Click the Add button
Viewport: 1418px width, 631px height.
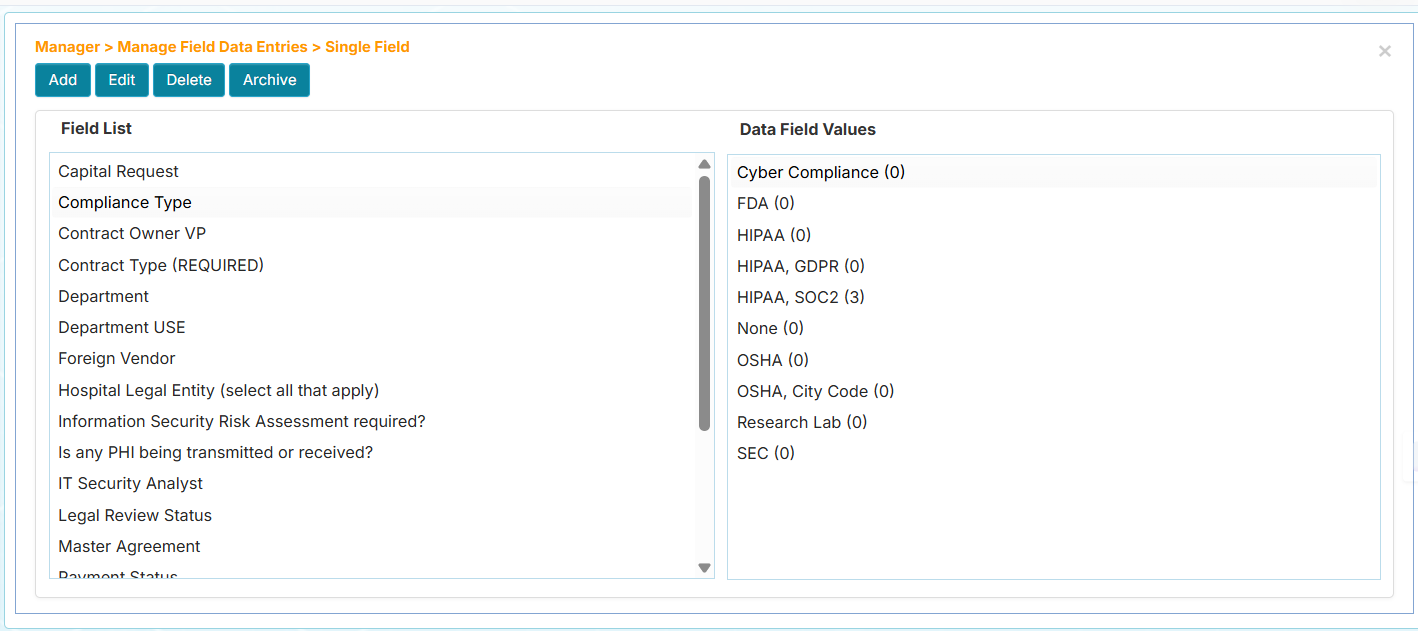[62, 80]
